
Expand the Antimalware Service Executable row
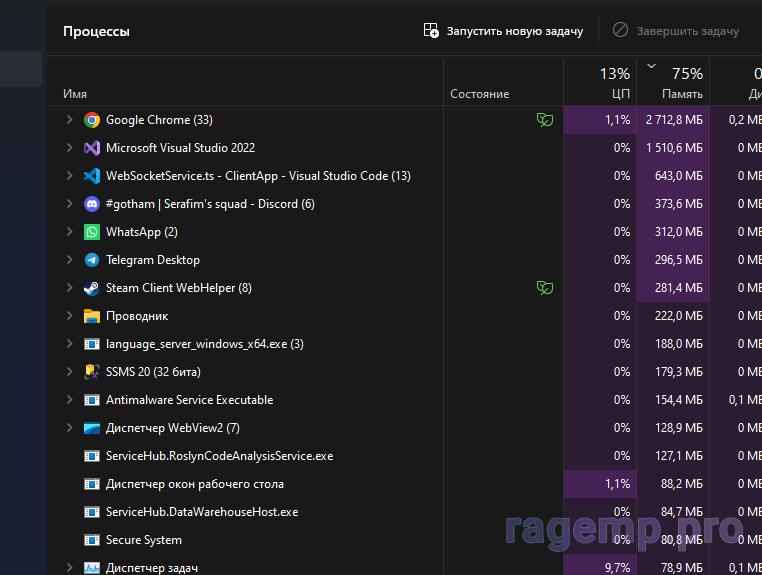coord(69,400)
